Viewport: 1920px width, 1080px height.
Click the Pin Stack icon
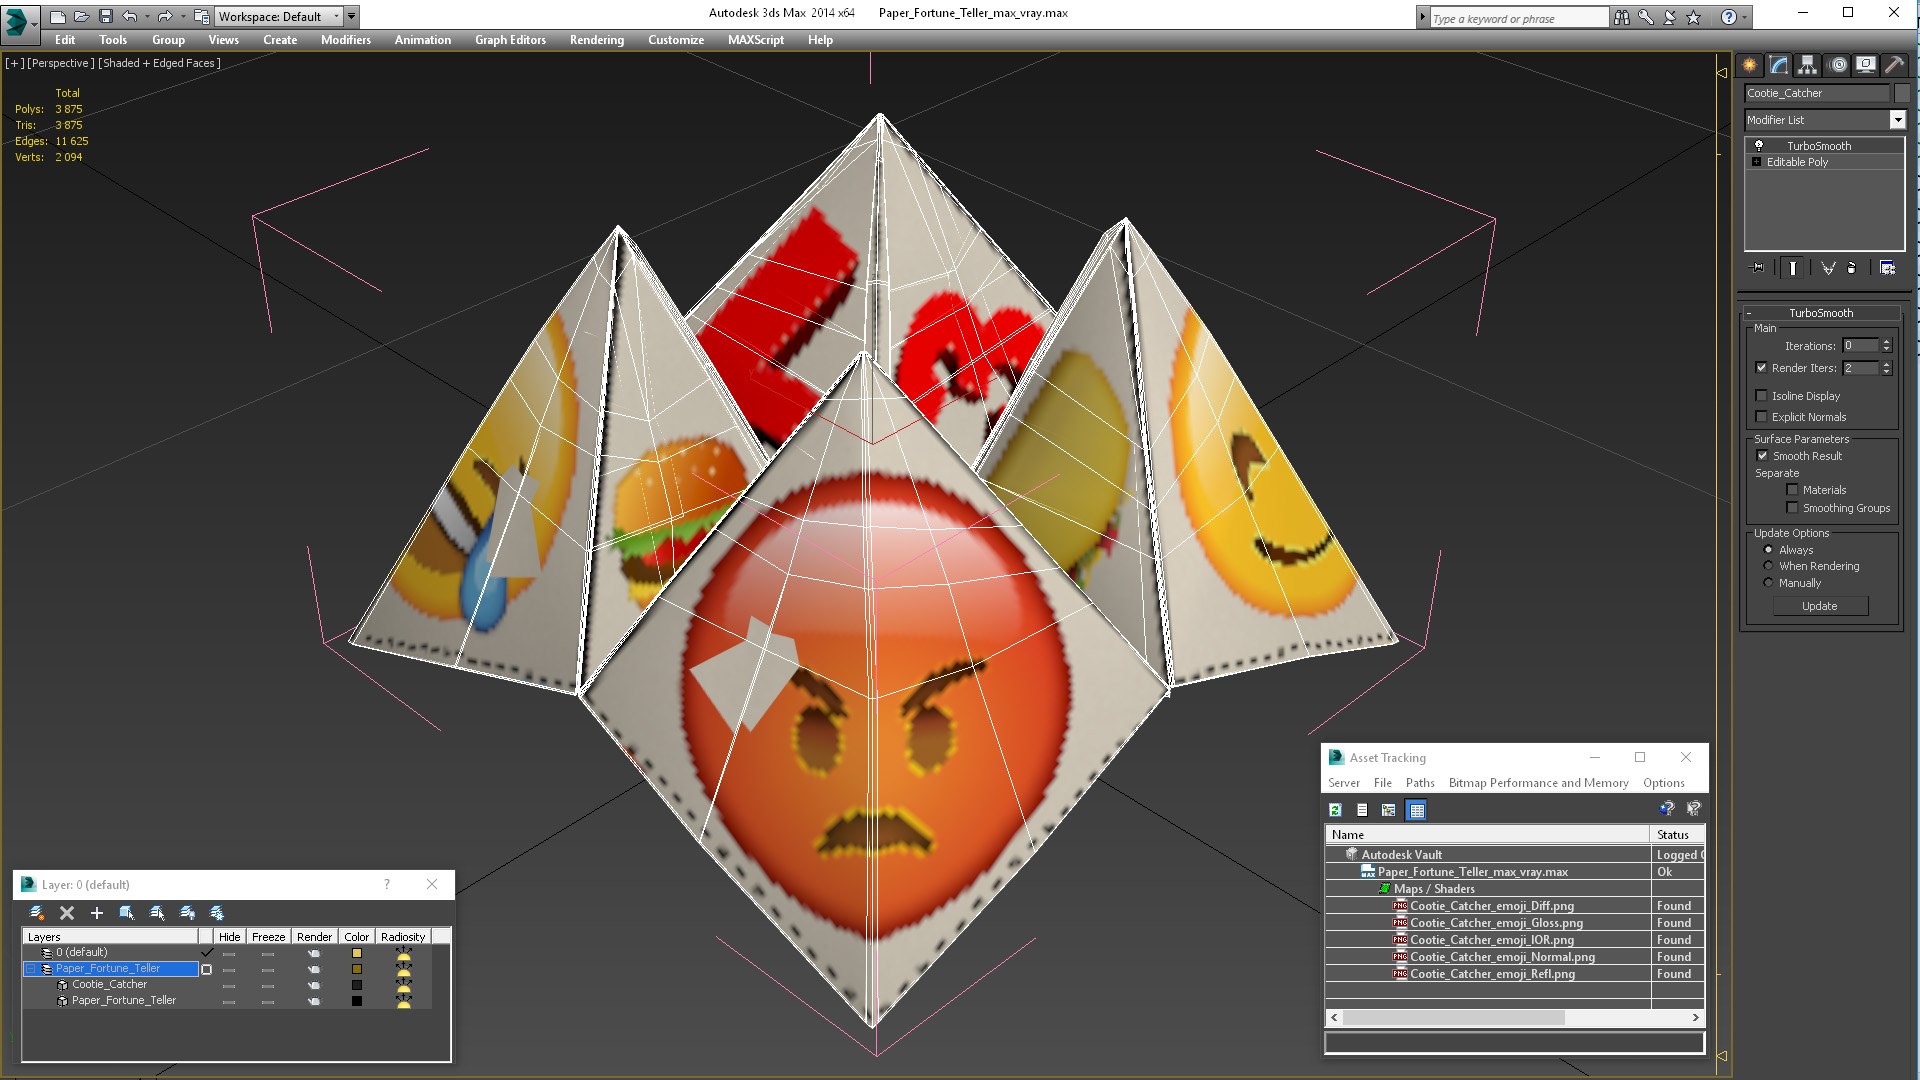tap(1758, 267)
